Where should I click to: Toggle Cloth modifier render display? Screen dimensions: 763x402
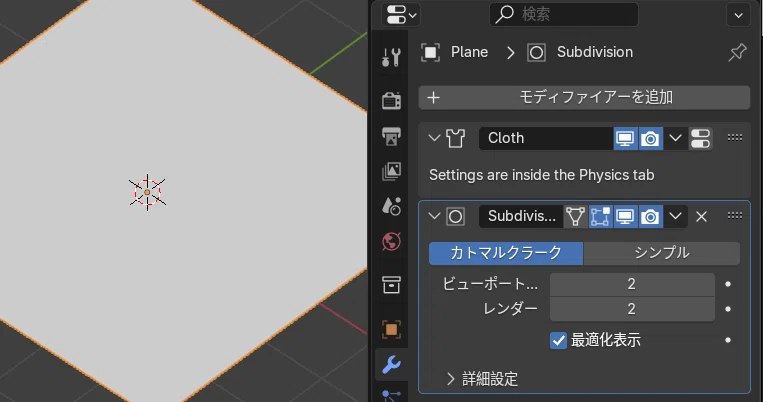[650, 138]
